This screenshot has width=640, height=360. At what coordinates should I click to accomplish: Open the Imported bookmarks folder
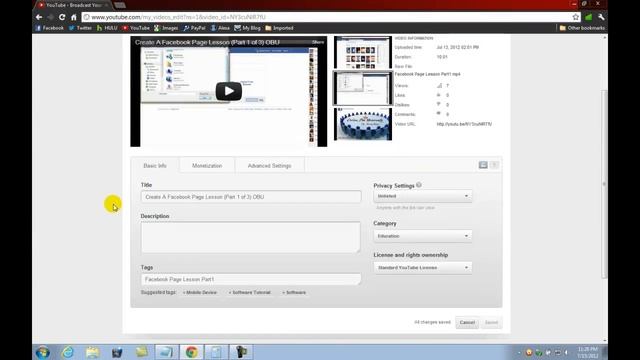[x=279, y=28]
